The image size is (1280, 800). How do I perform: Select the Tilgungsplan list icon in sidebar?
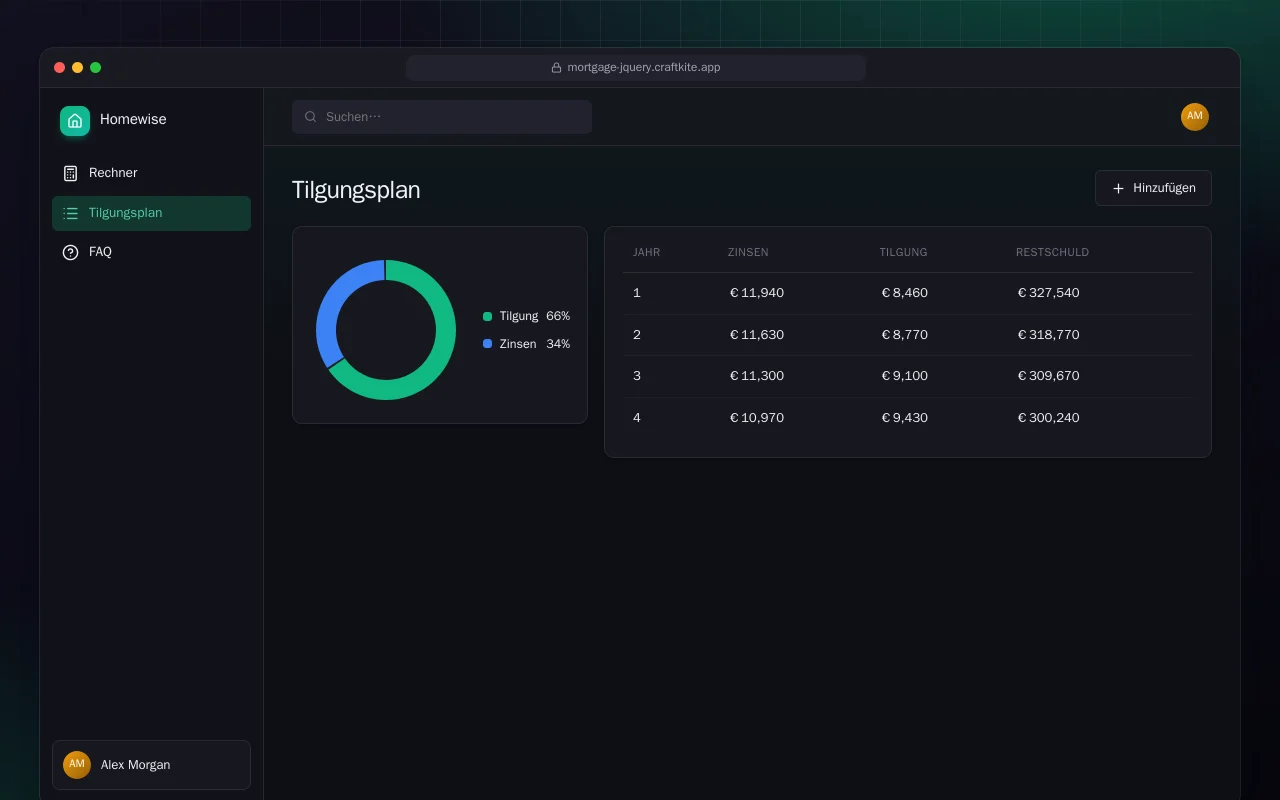tap(70, 213)
